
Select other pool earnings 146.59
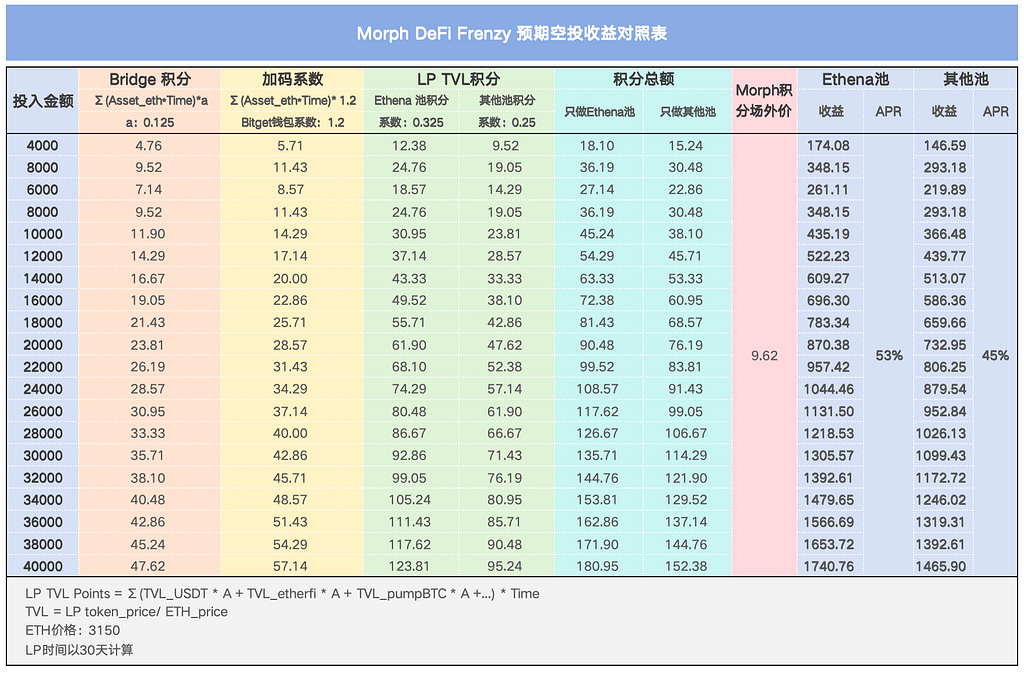pos(944,146)
